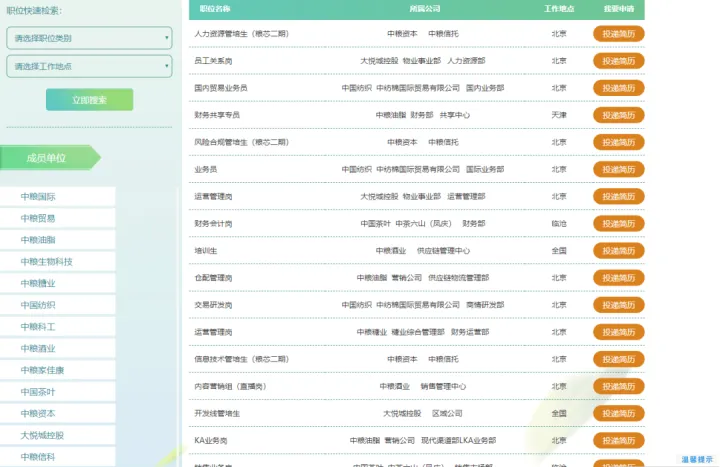The image size is (720, 467).
Task: Open the 仓配管理岗 job title
Action: click(x=213, y=278)
